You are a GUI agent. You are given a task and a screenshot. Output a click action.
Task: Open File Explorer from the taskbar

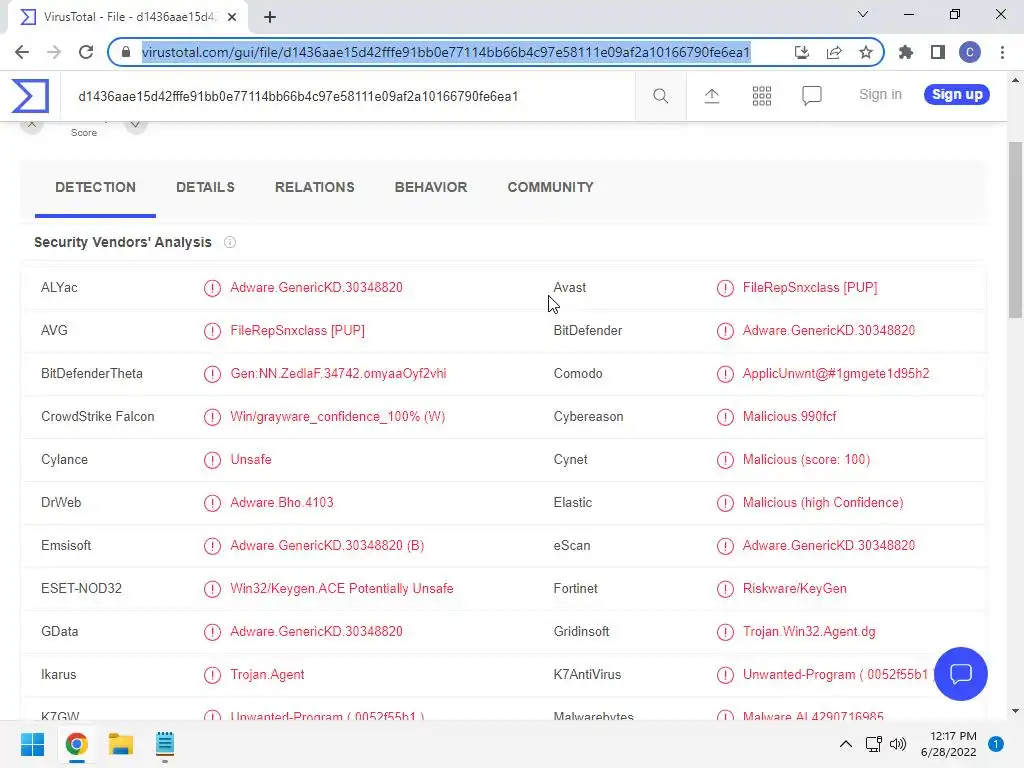(x=121, y=744)
